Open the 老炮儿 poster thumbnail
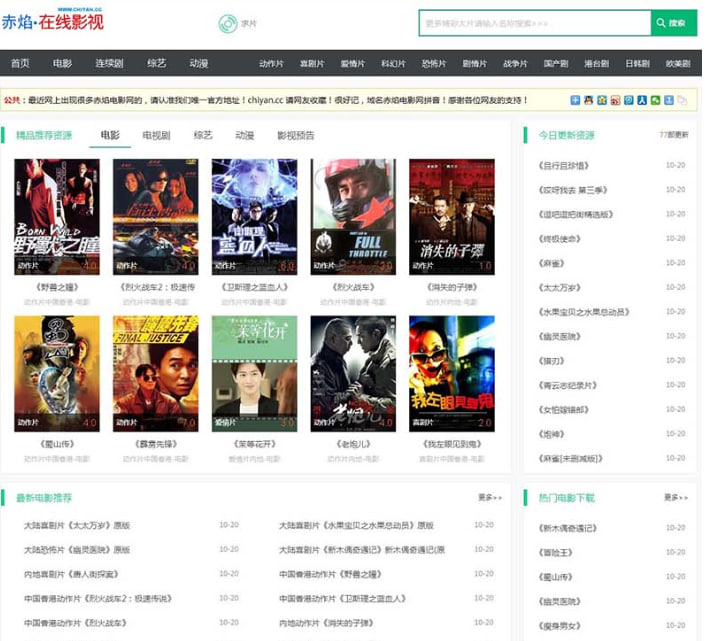The width and height of the screenshot is (708, 641). click(353, 374)
